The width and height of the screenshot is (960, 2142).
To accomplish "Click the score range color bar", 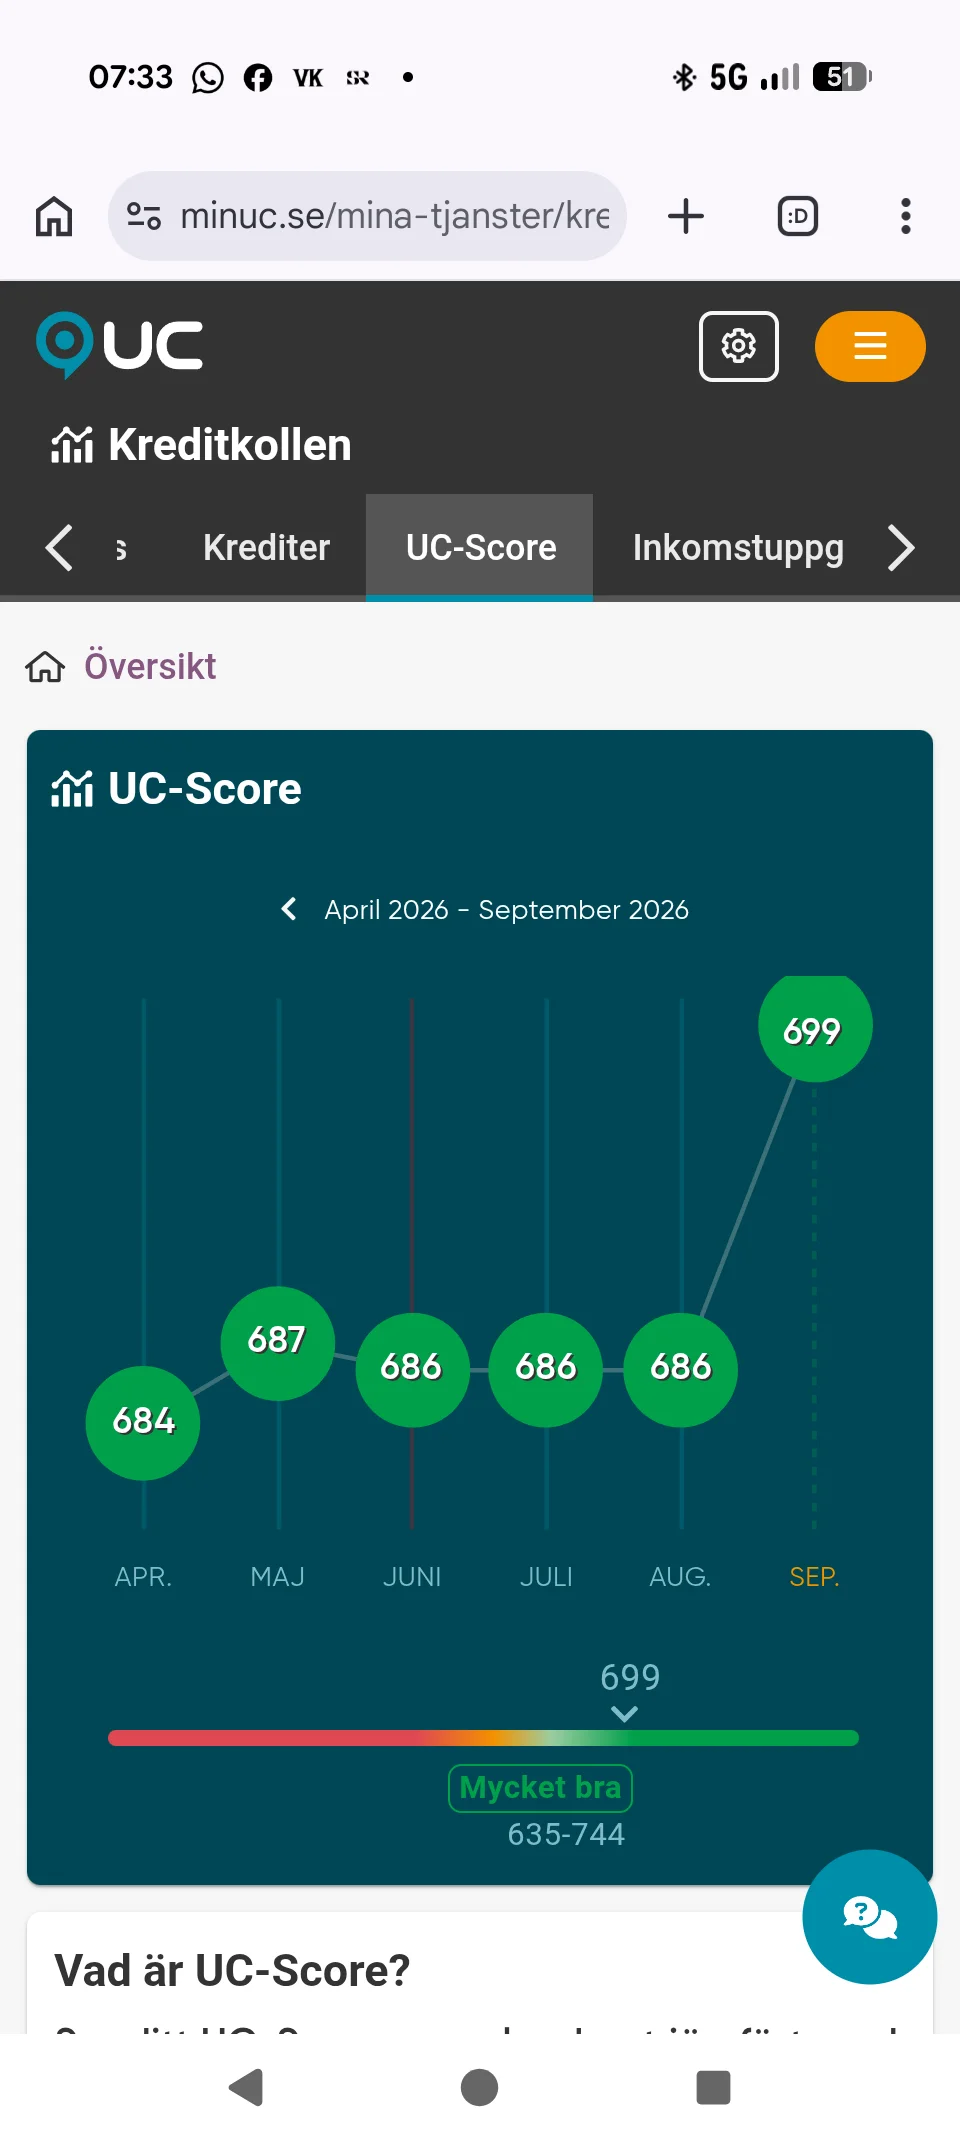I will coord(483,1738).
